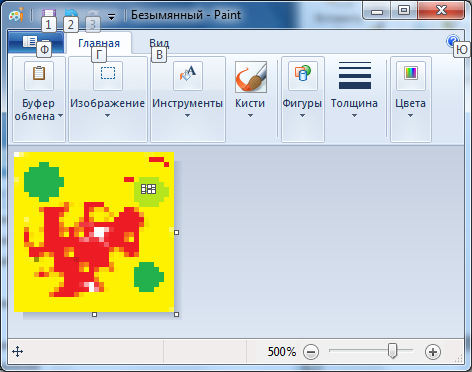Image resolution: width=472 pixels, height=372 pixels.
Task: Click the red dragon figure on canvas
Action: (83, 250)
